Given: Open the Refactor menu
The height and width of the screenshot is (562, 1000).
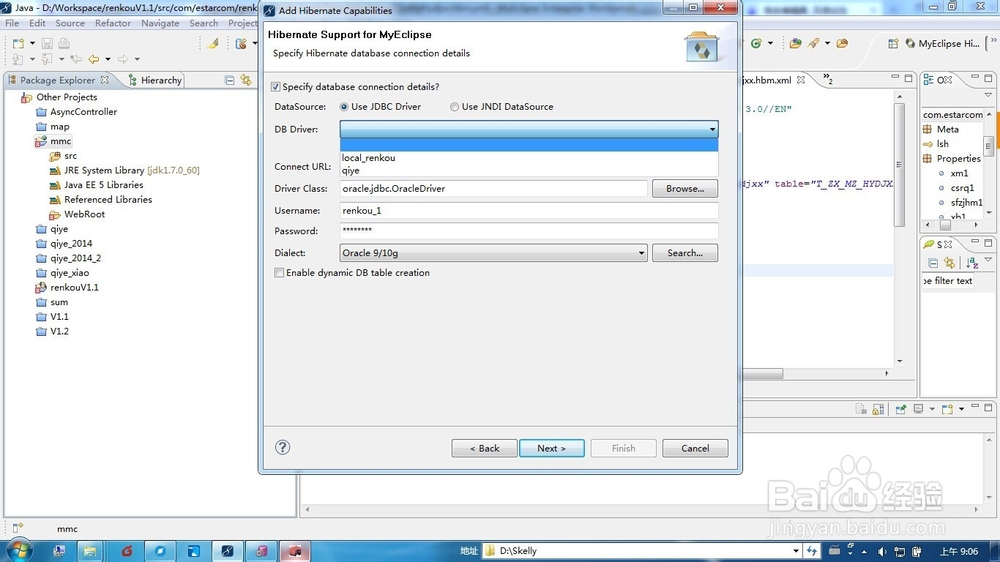Looking at the screenshot, I should 113,23.
